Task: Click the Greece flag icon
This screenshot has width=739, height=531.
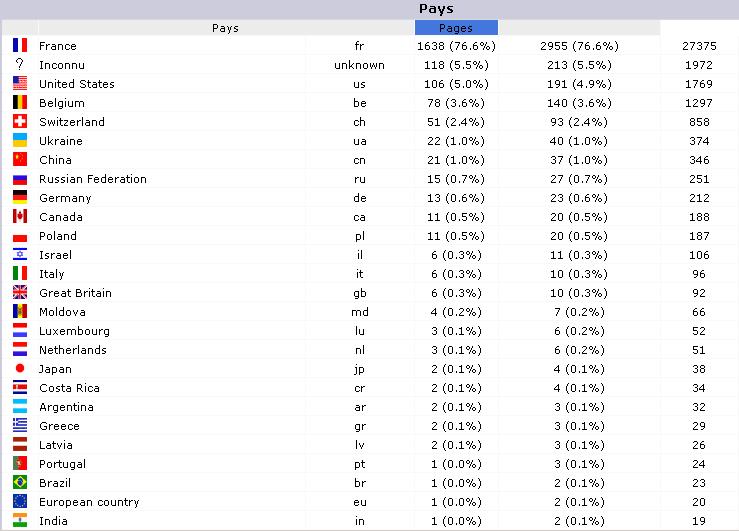Action: tap(20, 426)
